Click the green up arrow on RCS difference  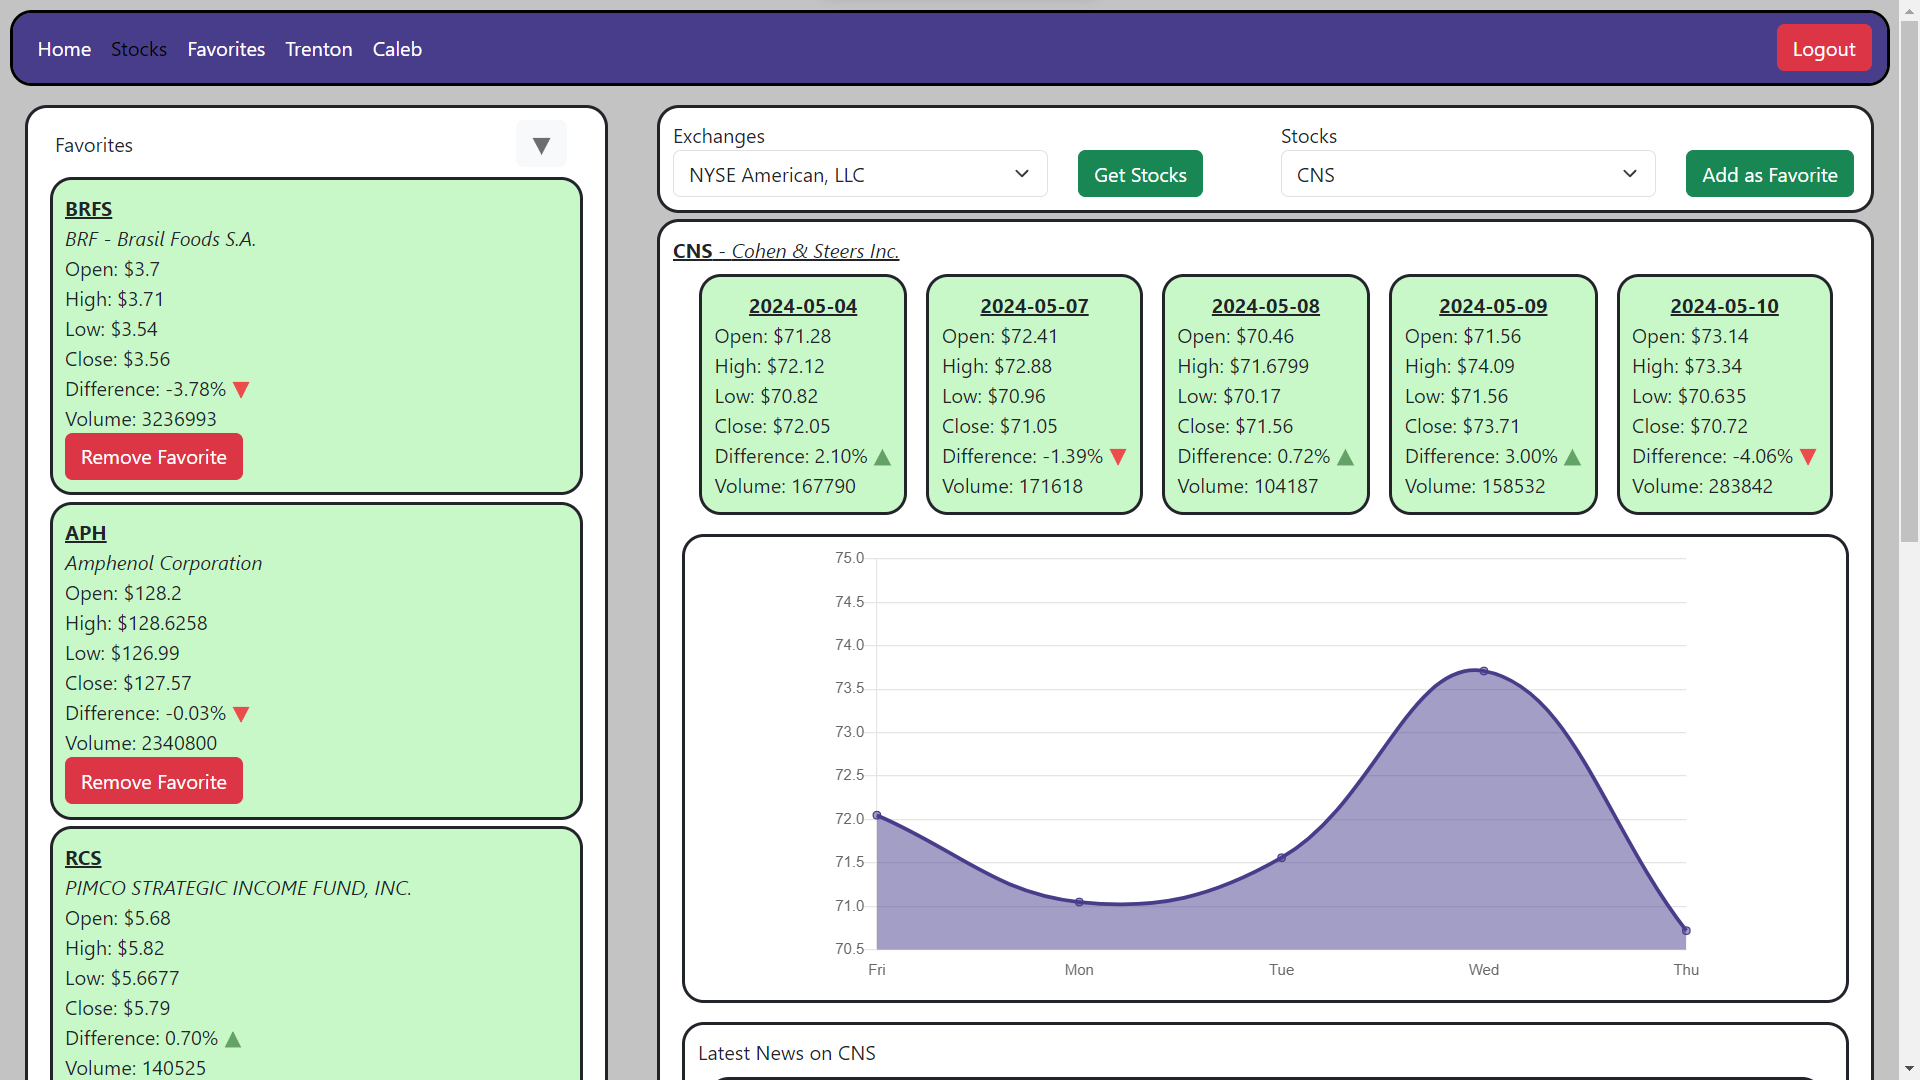point(233,1039)
